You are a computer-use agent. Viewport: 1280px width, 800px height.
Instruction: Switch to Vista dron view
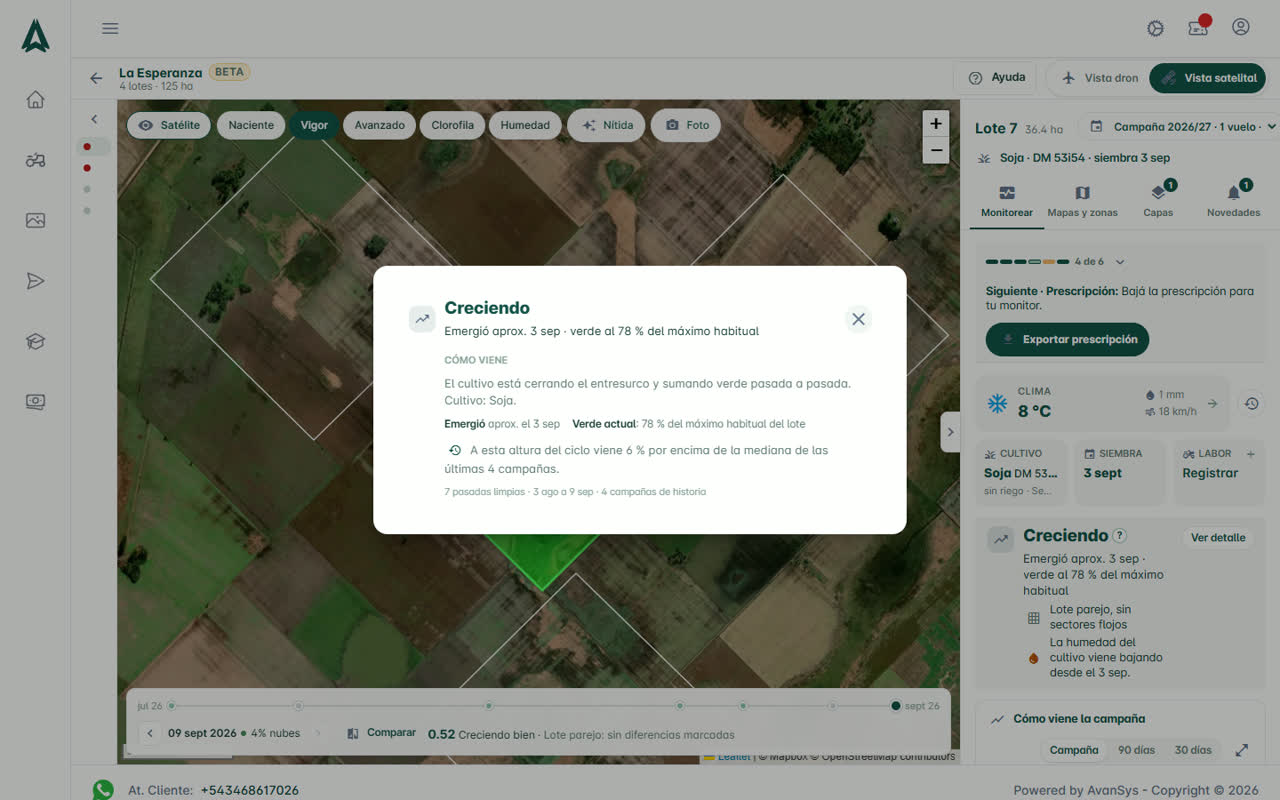coord(1100,78)
